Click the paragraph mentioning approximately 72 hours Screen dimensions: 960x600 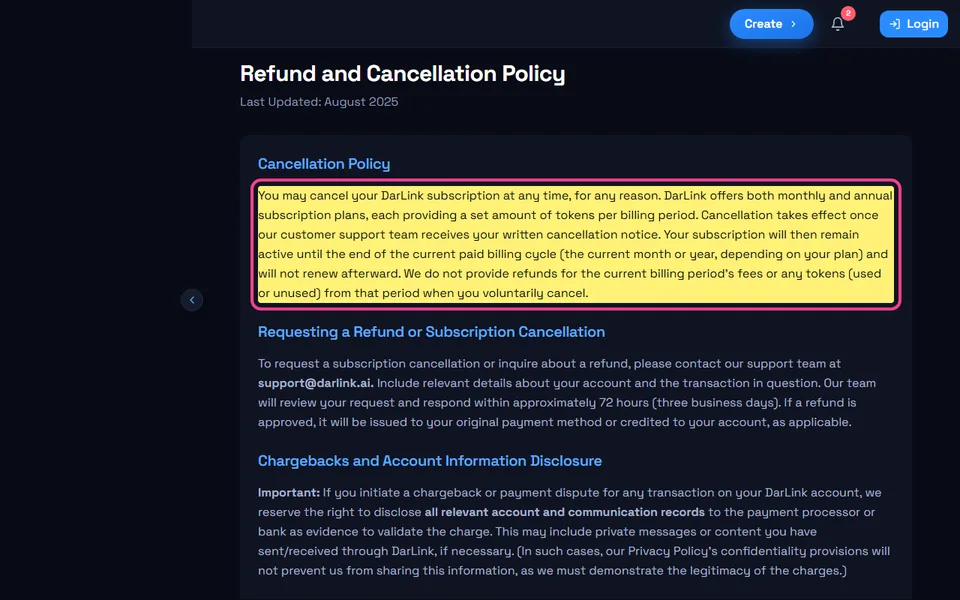[566, 393]
